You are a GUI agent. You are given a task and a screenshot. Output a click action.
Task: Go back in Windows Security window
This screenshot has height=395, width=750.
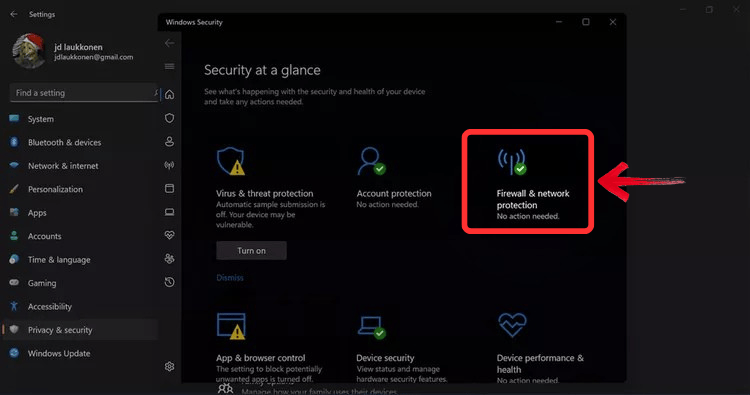169,43
